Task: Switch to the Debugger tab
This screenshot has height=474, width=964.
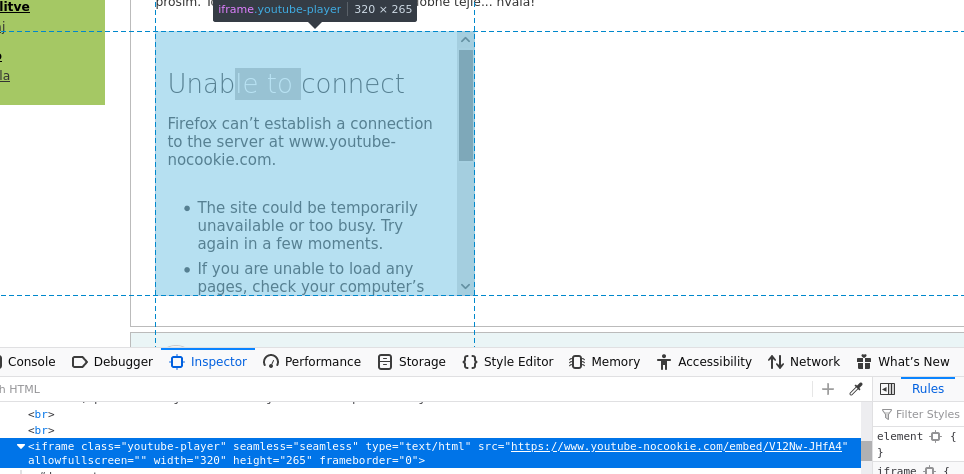Action: tap(113, 362)
